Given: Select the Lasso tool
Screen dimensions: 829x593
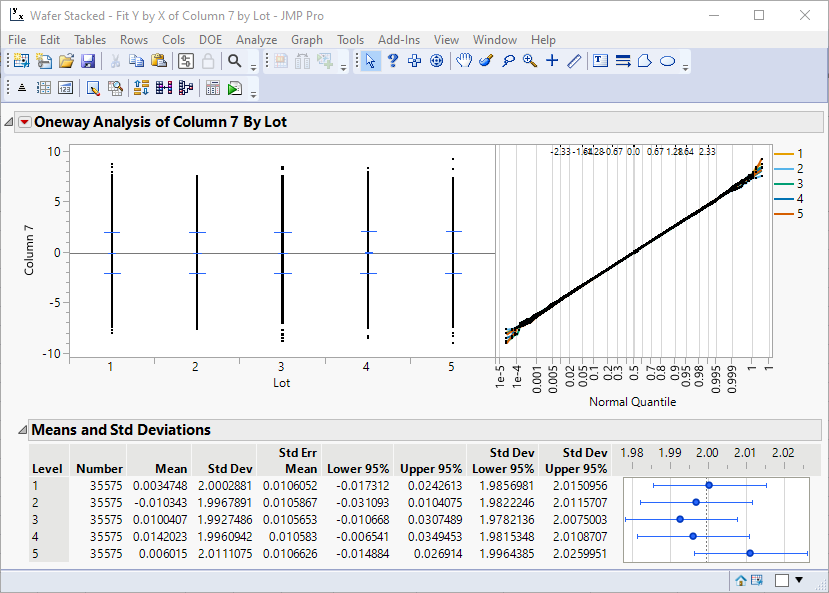Looking at the screenshot, I should [x=507, y=62].
